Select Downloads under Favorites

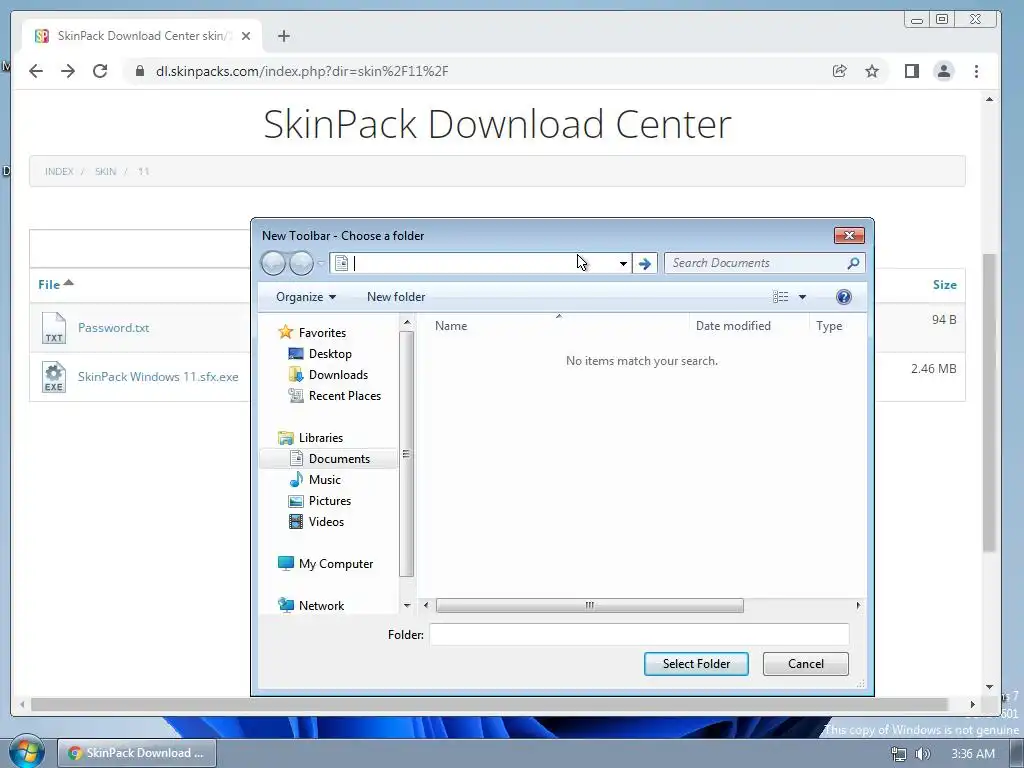338,375
